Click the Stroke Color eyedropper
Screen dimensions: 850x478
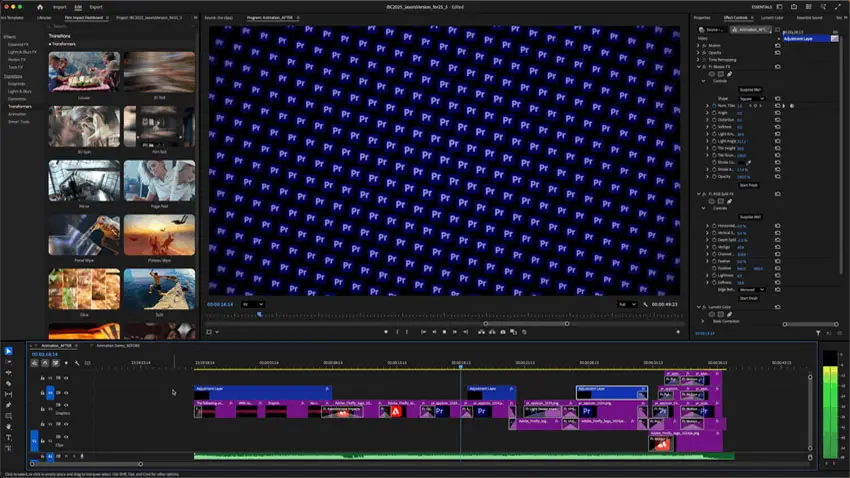click(749, 162)
